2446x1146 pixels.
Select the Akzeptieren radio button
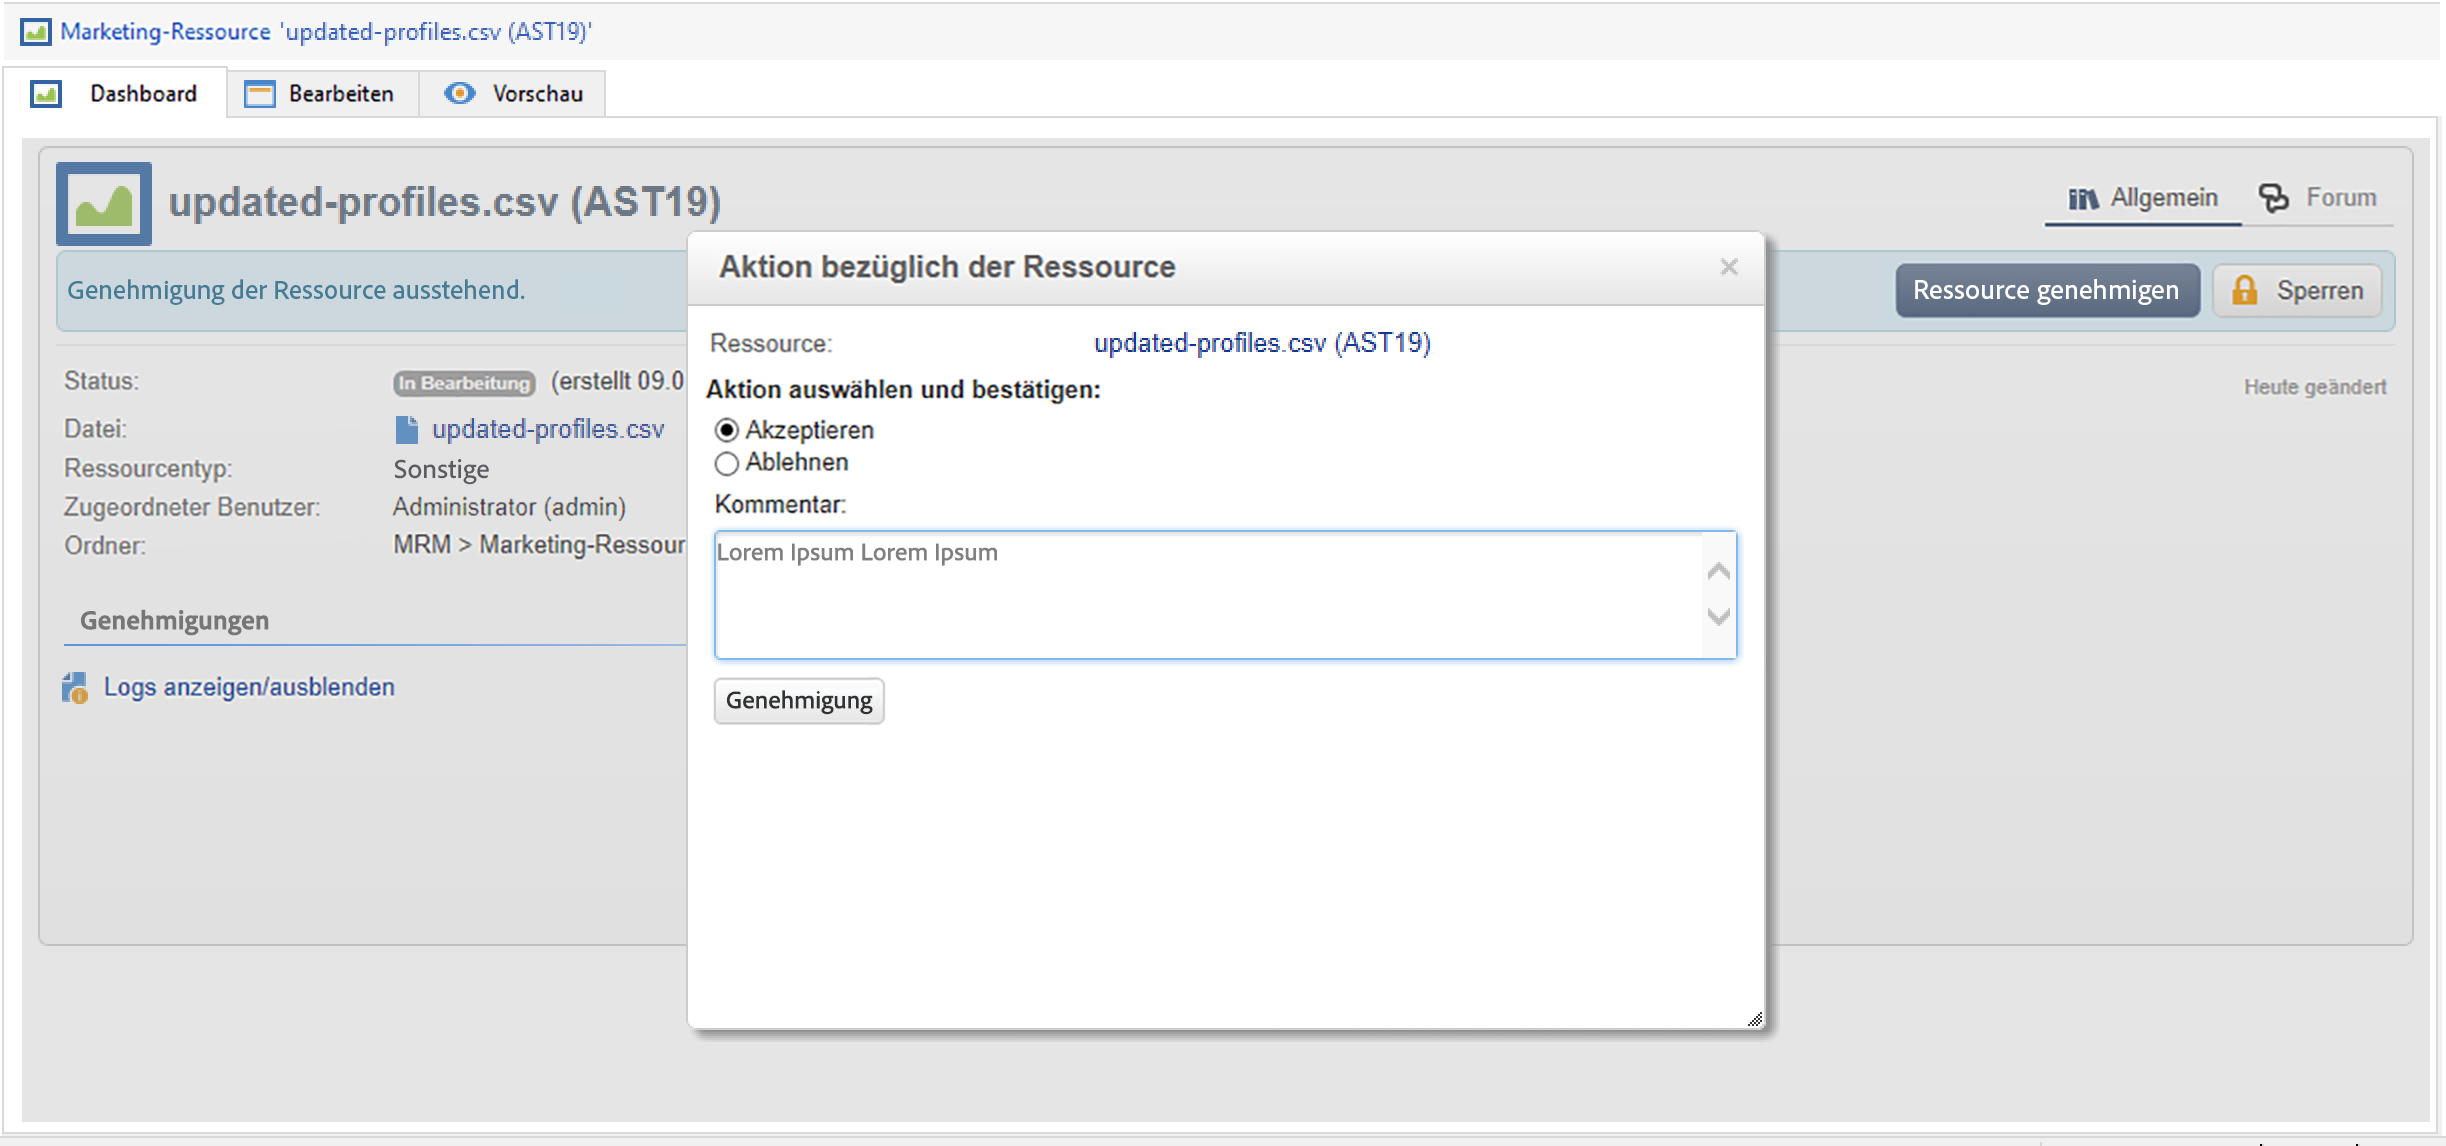(x=727, y=431)
